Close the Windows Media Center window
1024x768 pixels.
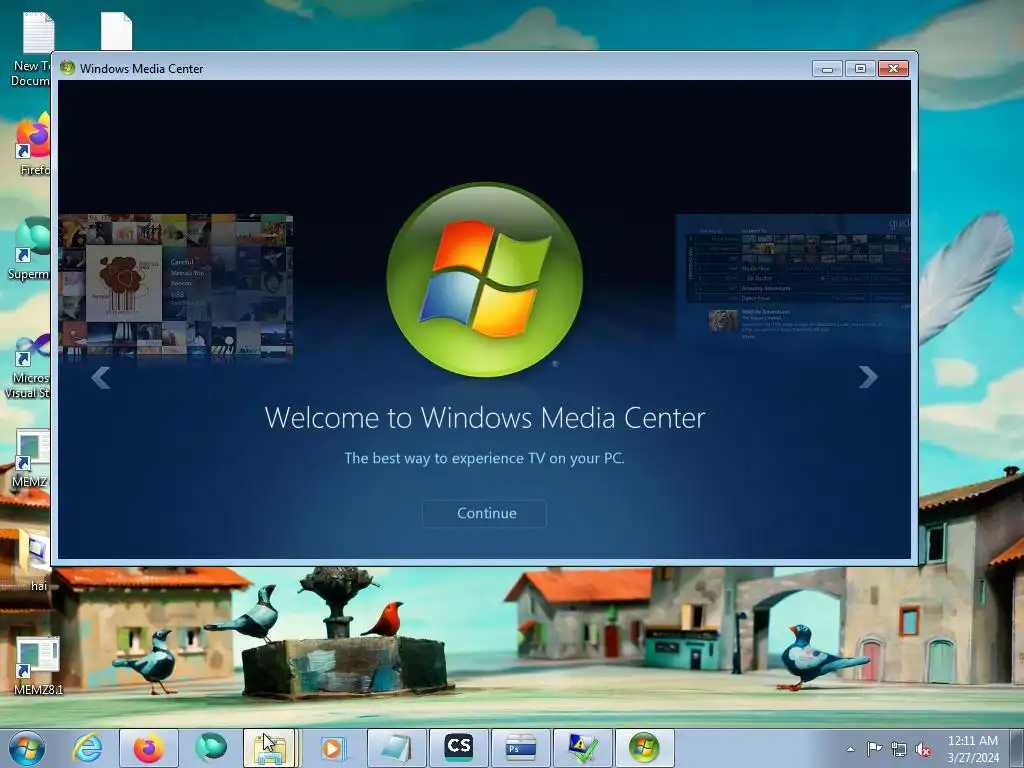point(893,69)
